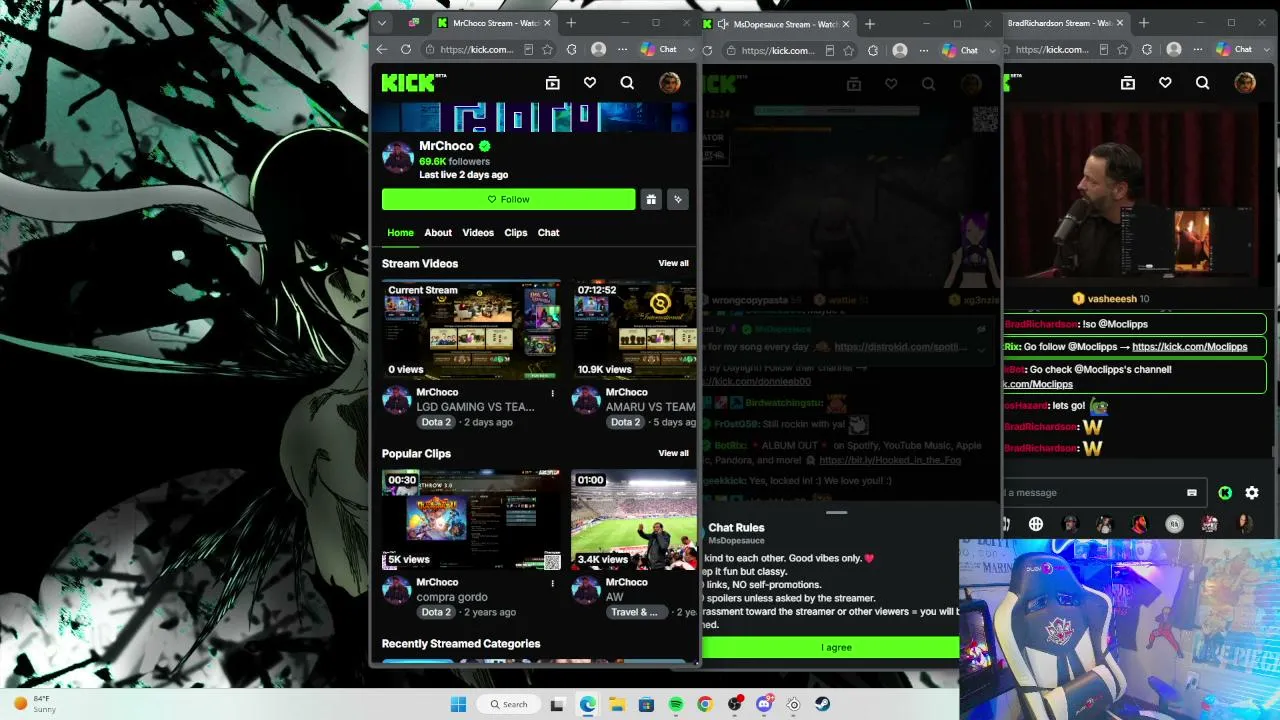Open File Explorer from taskbar

(617, 704)
